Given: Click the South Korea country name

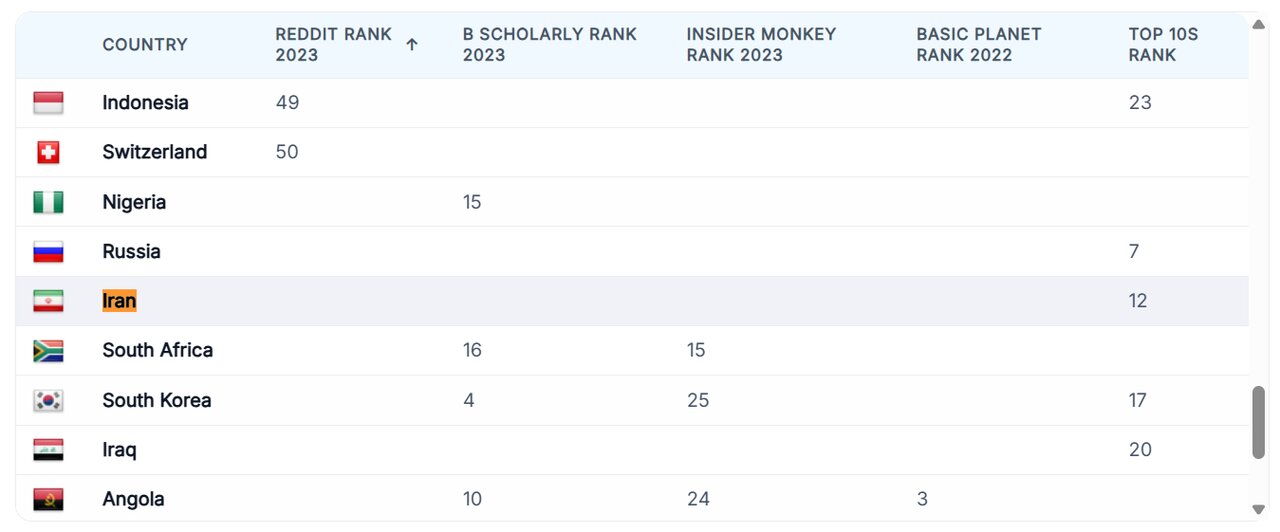Looking at the screenshot, I should (x=157, y=401).
